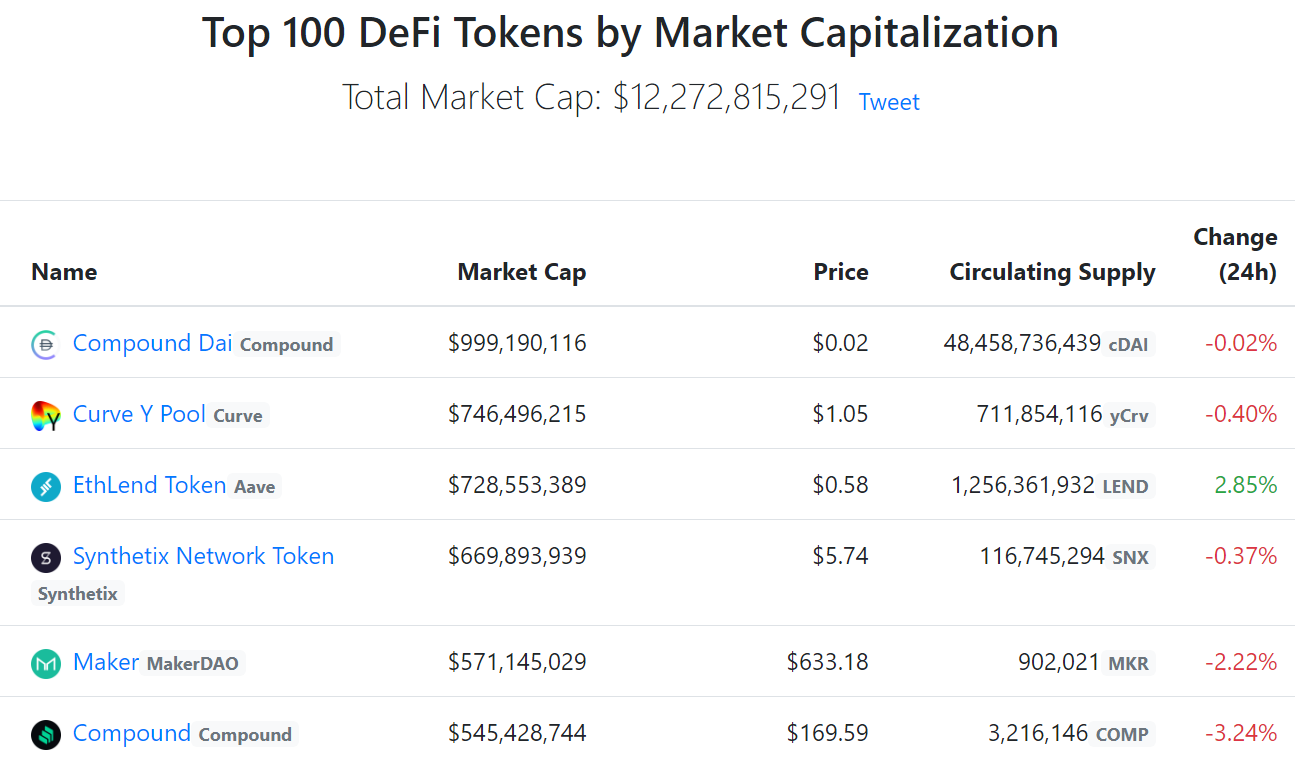Sort by the Market Cap column header
1306x759 pixels.
coord(521,271)
